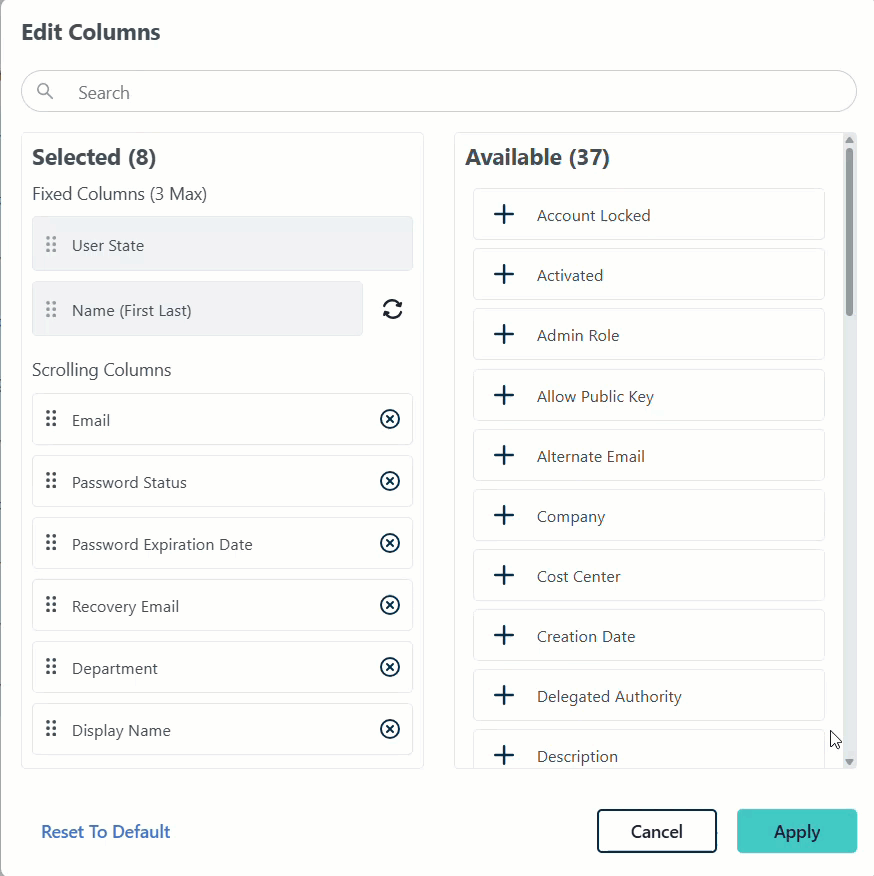Remove the Department column
The image size is (874, 876).
click(x=390, y=668)
